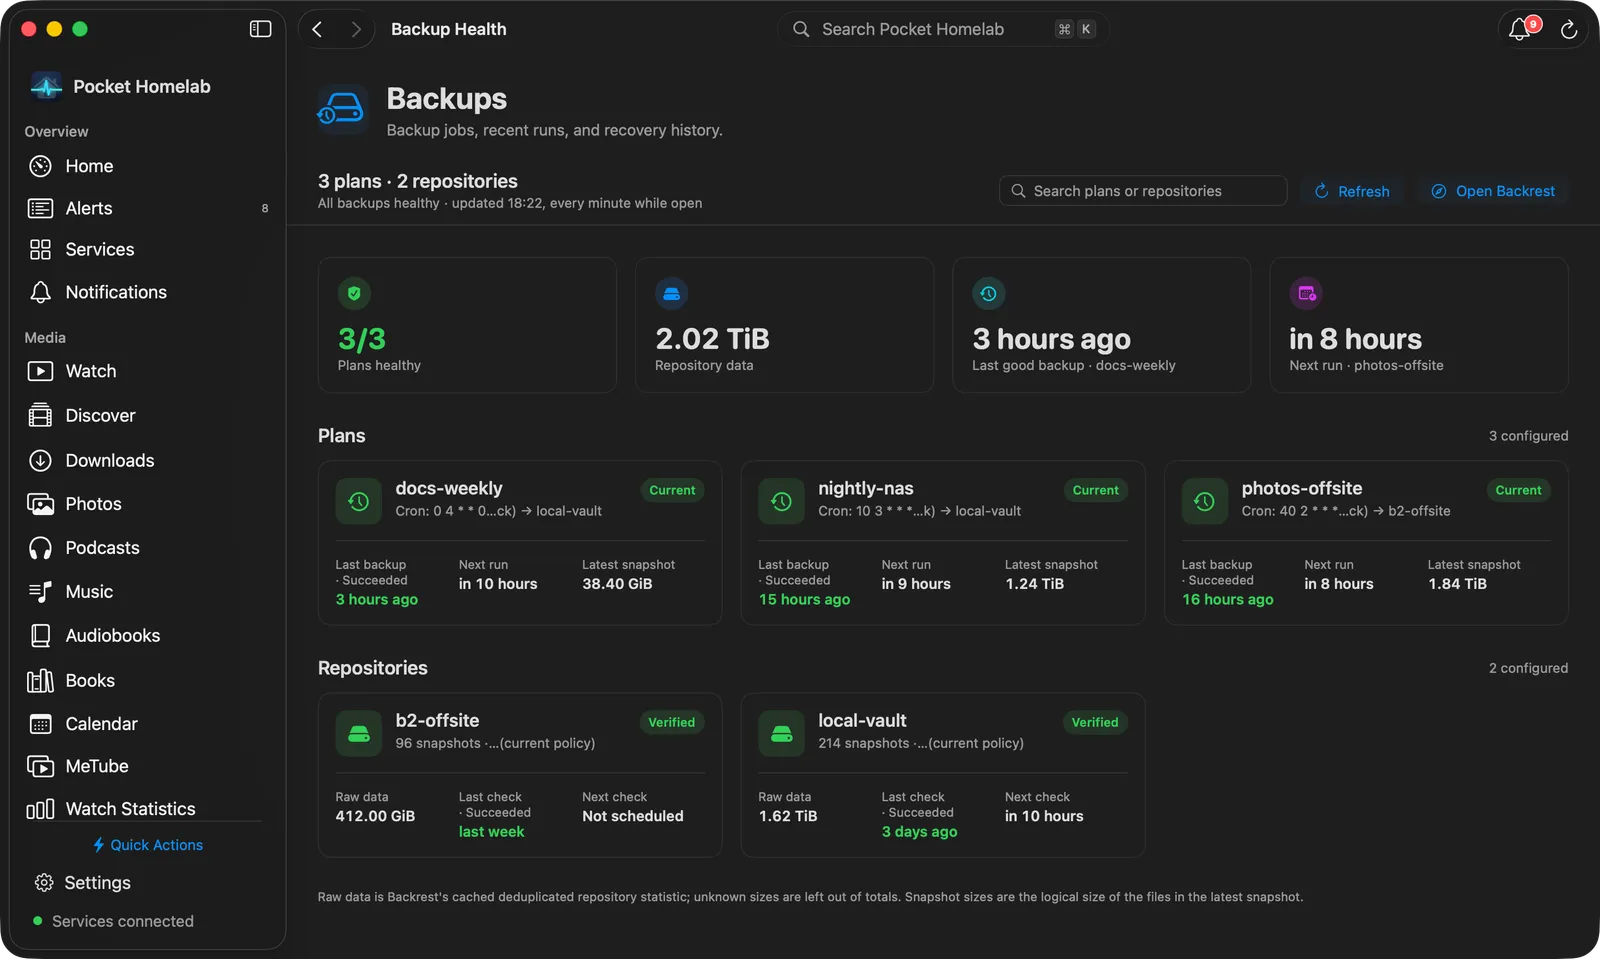
Task: Click the MeTube icon
Action: 40,766
